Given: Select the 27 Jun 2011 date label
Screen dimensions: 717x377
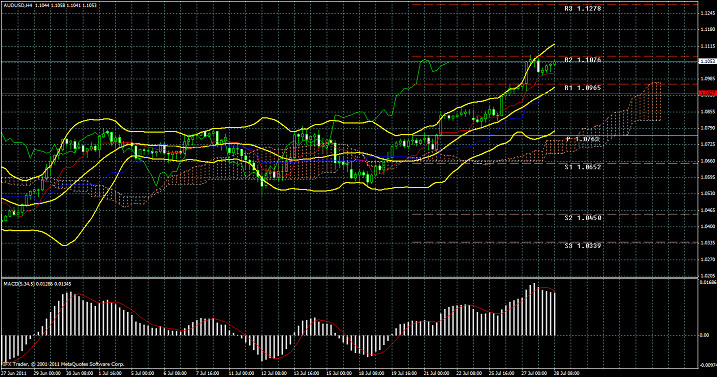Looking at the screenshot, I should pyautogui.click(x=13, y=373).
